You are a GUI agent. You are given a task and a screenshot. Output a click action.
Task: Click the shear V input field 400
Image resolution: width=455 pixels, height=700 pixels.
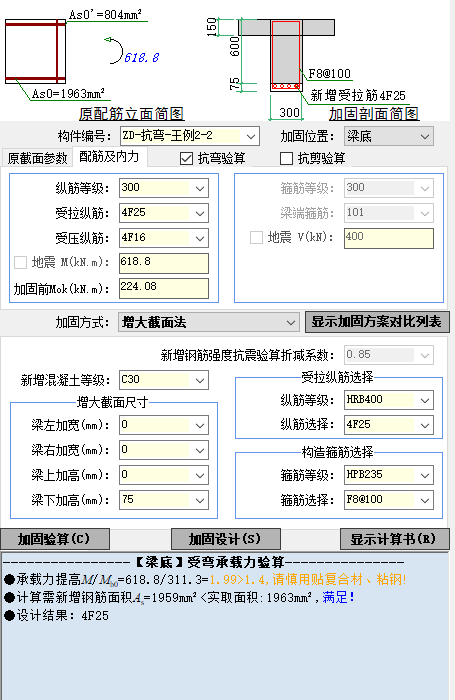[389, 238]
